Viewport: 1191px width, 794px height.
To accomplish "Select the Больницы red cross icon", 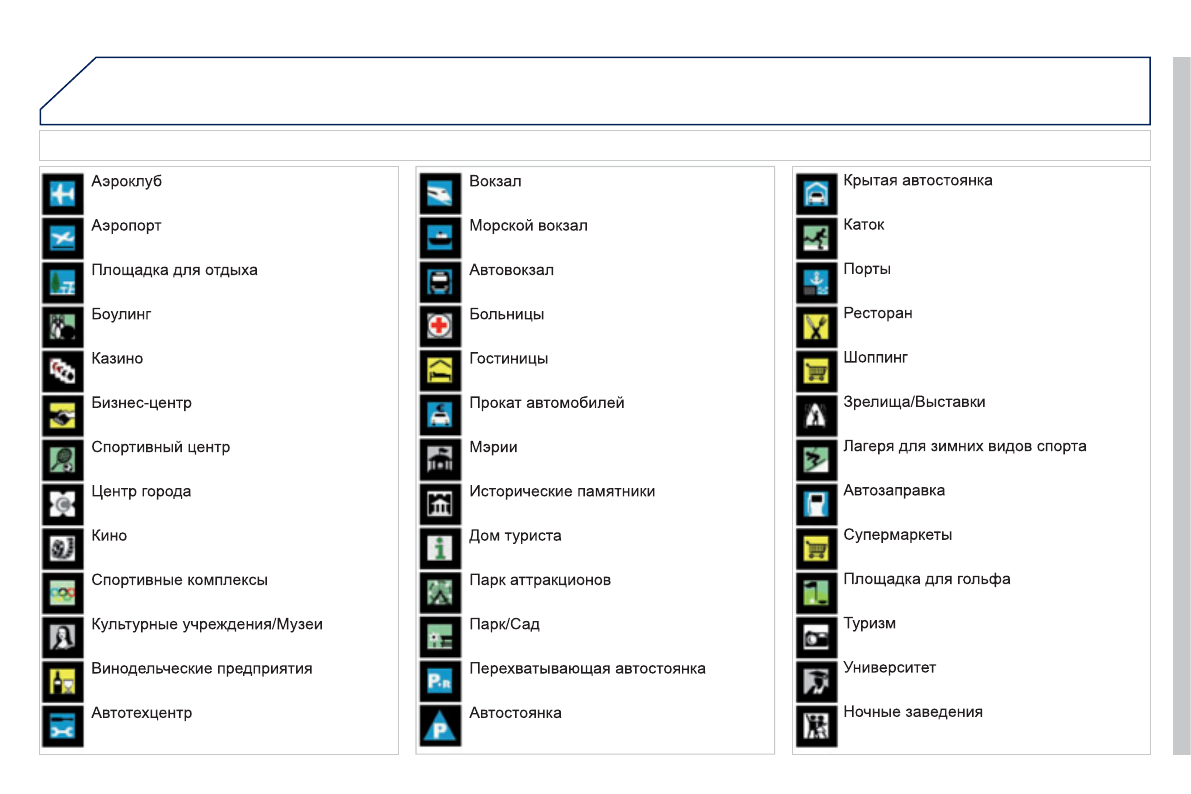I will click(439, 327).
